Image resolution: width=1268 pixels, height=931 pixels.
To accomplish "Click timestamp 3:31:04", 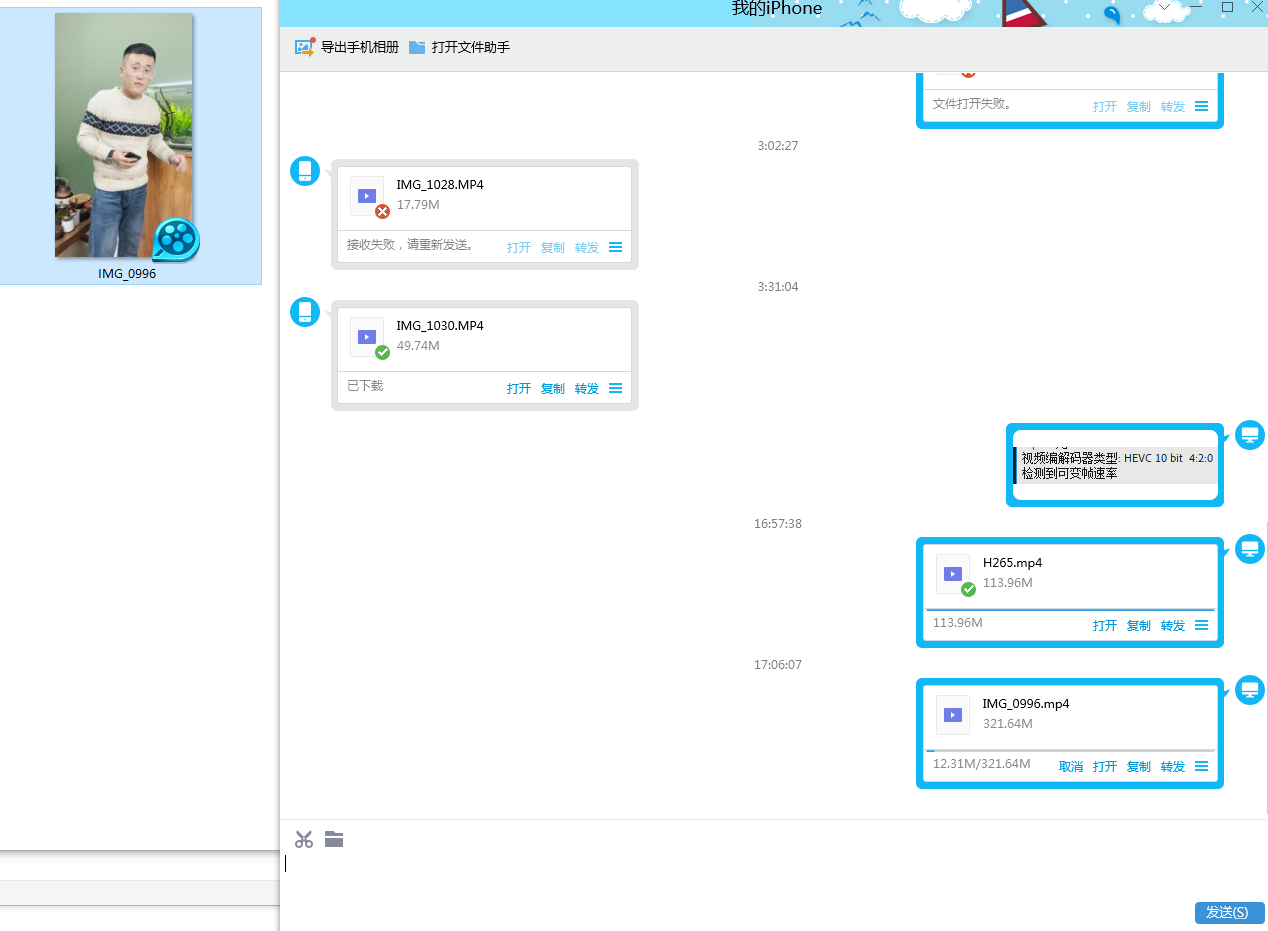I will click(x=778, y=287).
